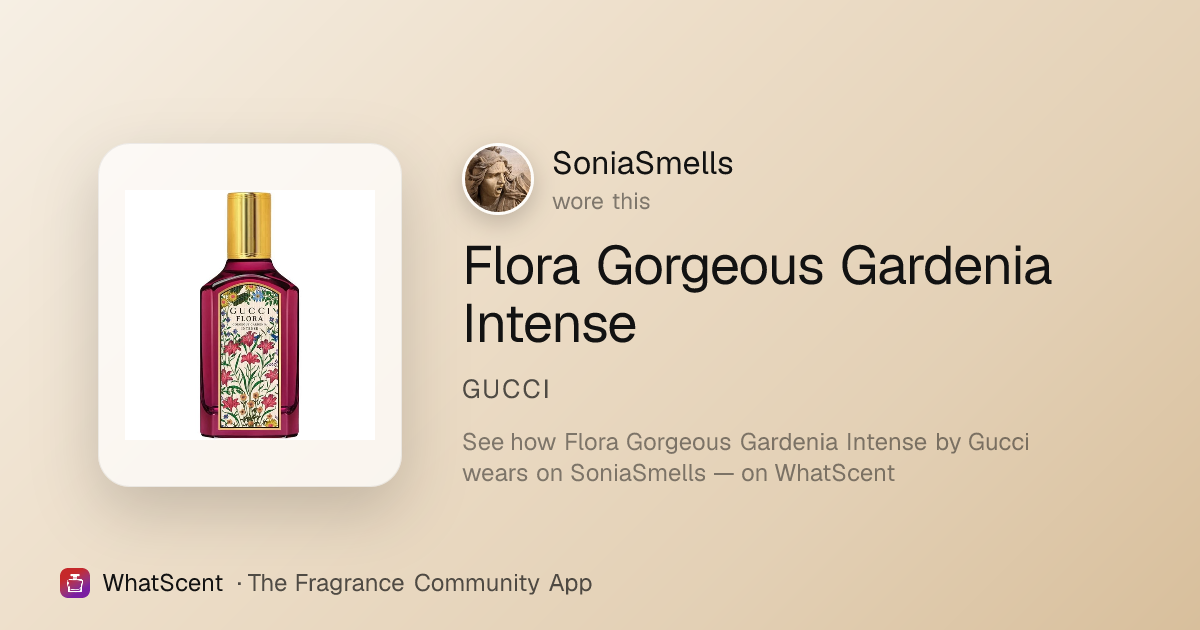Select "The Fragrance Community App" tagline
1200x630 pixels.
420,583
